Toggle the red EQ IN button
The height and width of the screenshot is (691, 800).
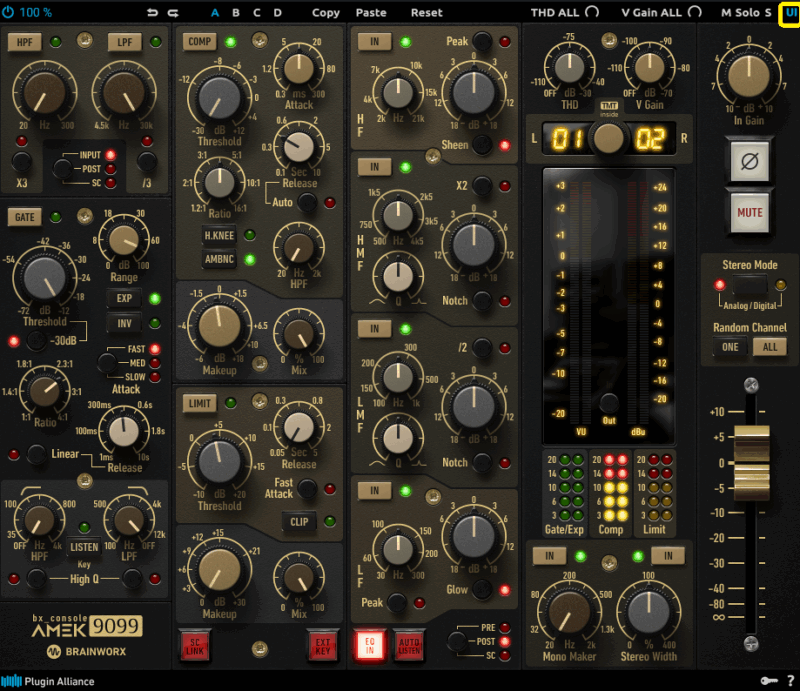coord(370,646)
